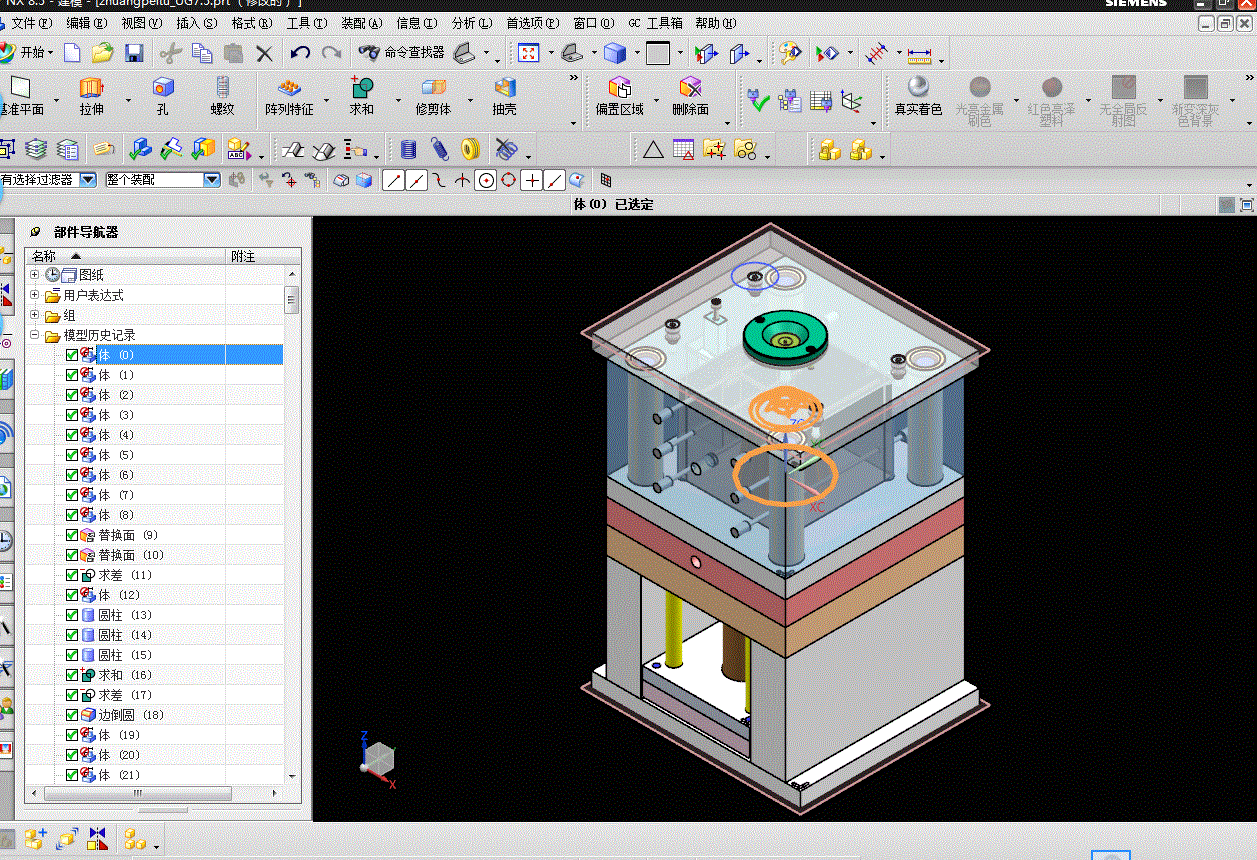Click the 附注 column header
This screenshot has width=1257, height=860.
264,256
